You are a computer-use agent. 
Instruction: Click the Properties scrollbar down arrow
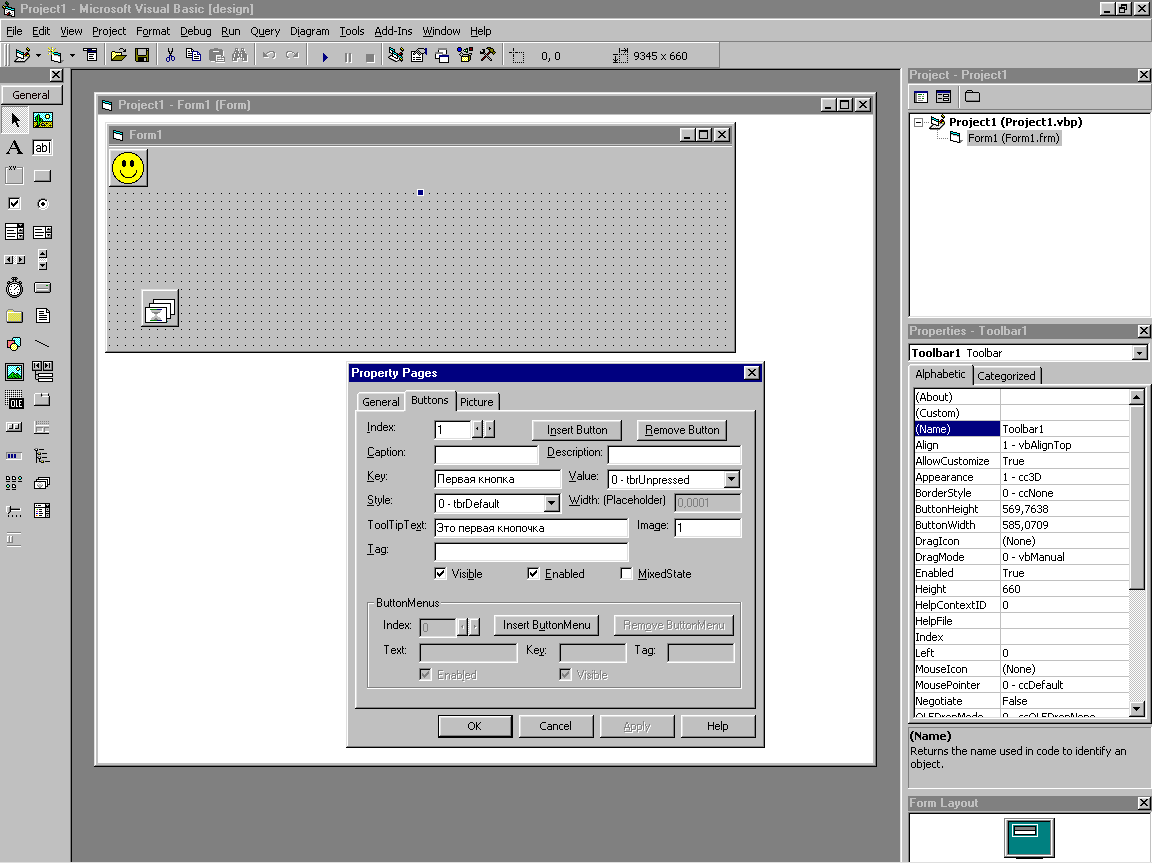(1137, 710)
